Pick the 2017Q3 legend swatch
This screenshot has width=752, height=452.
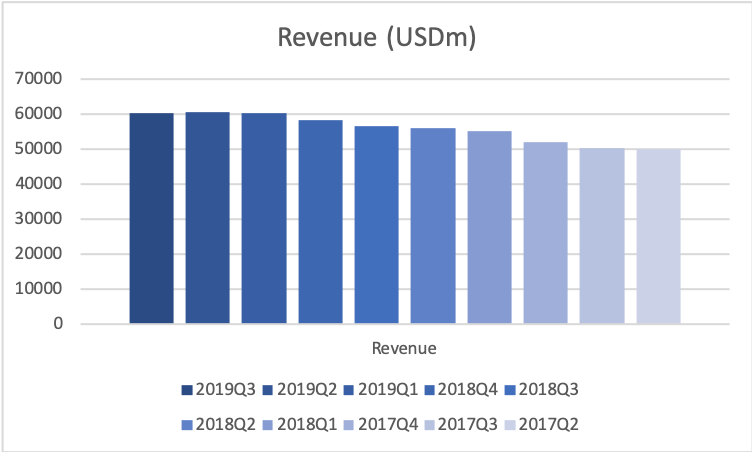pos(430,425)
